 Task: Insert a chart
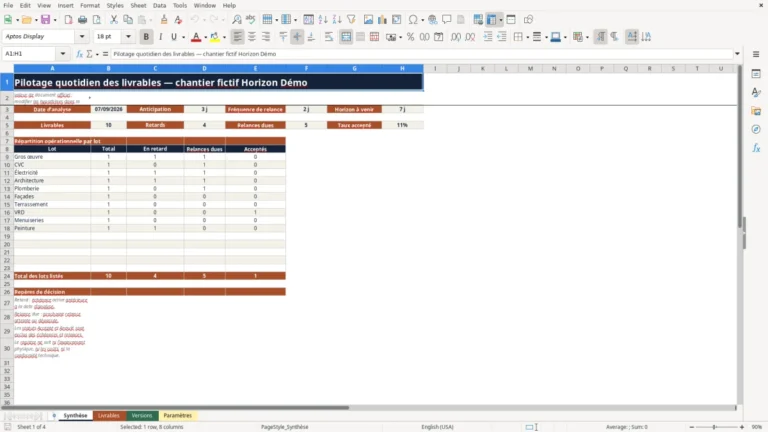(x=383, y=20)
